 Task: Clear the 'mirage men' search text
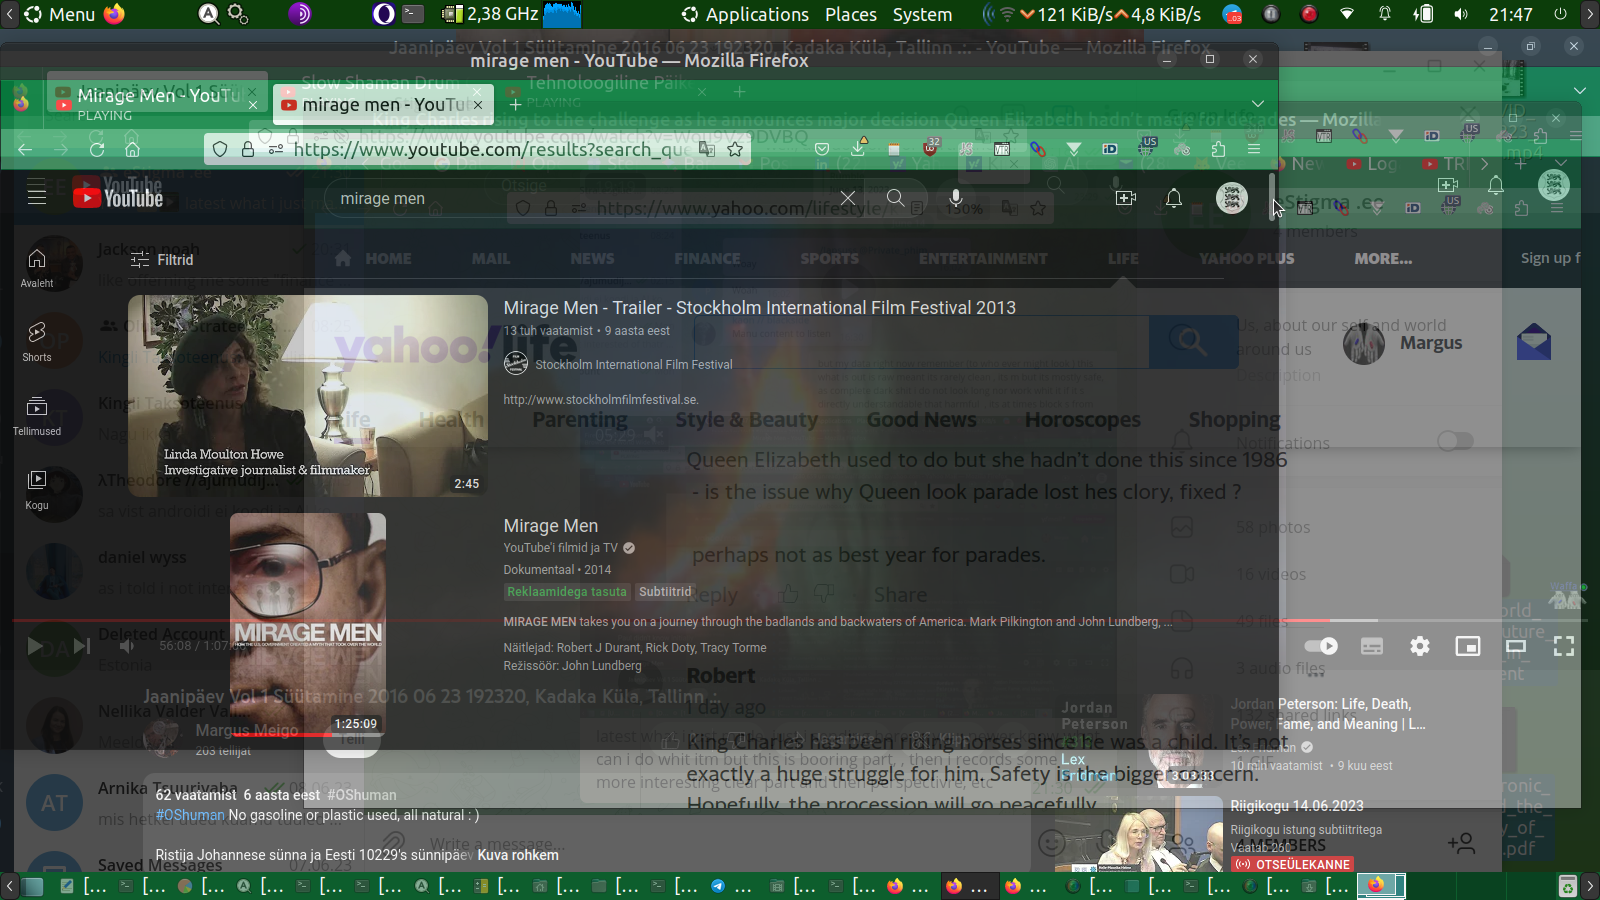tap(848, 198)
